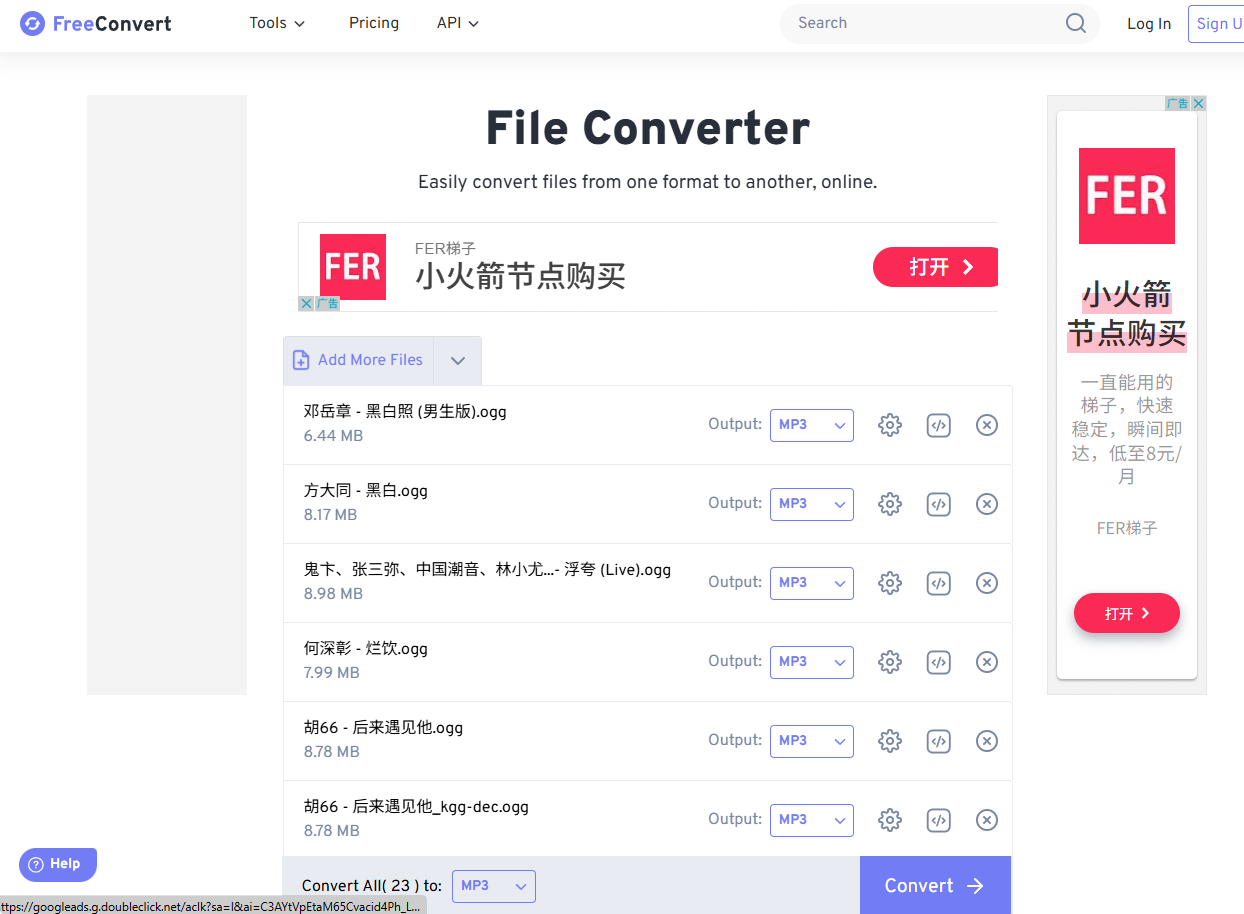1244x914 pixels.
Task: Click code icon for 后来遇见他.ogg file
Action: [x=938, y=741]
